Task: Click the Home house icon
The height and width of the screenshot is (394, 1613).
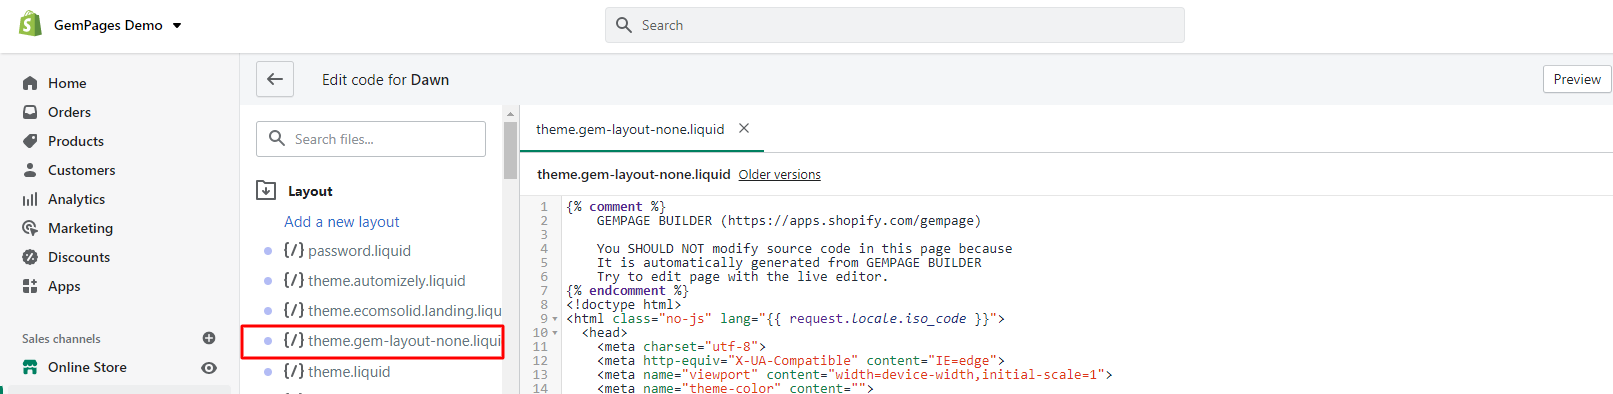Action: [30, 83]
